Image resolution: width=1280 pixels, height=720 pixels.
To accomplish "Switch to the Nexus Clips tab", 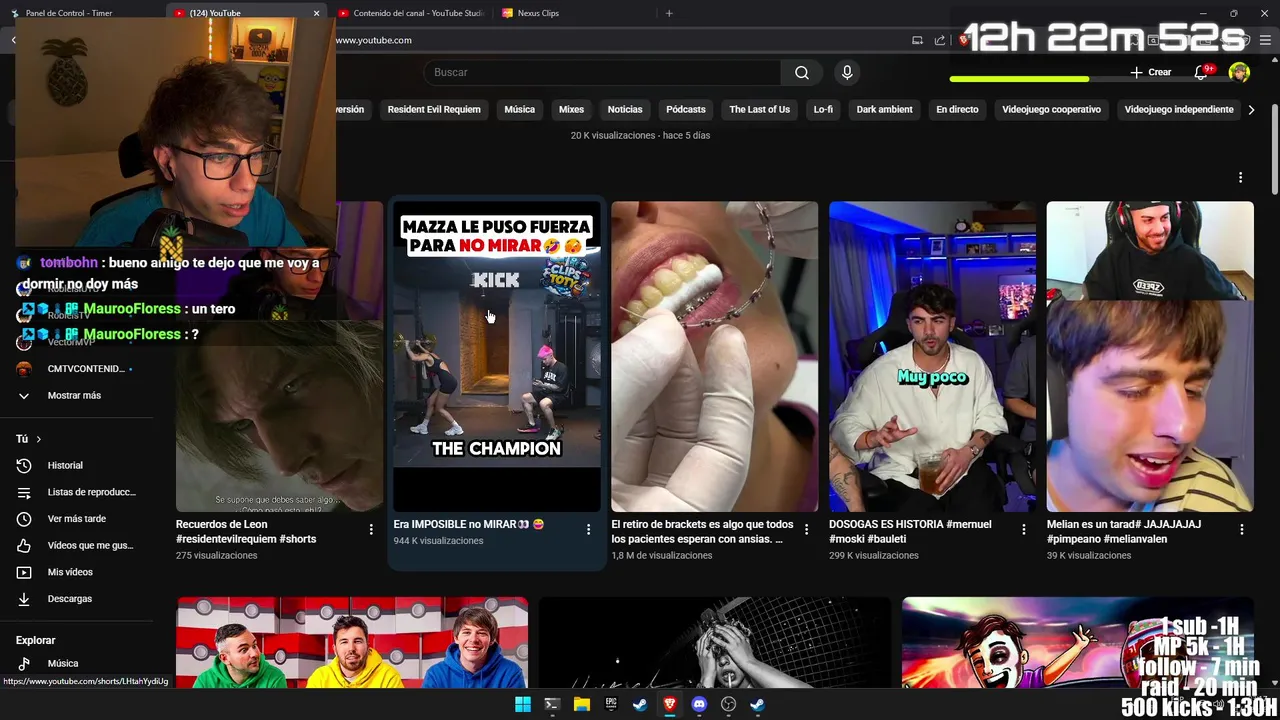I will coord(538,13).
